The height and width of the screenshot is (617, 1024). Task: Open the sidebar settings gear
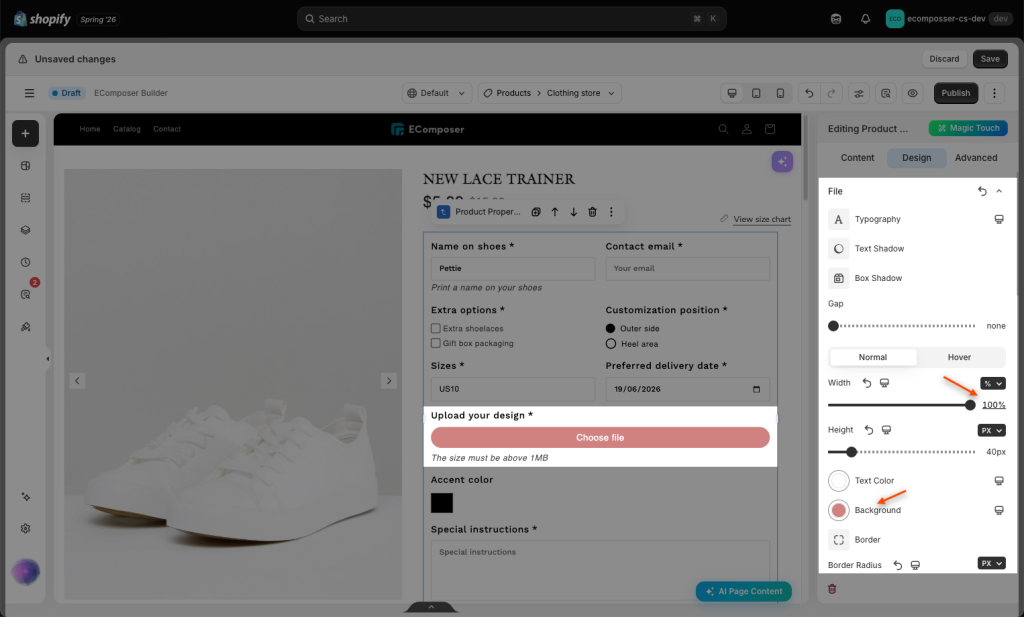(x=25, y=528)
